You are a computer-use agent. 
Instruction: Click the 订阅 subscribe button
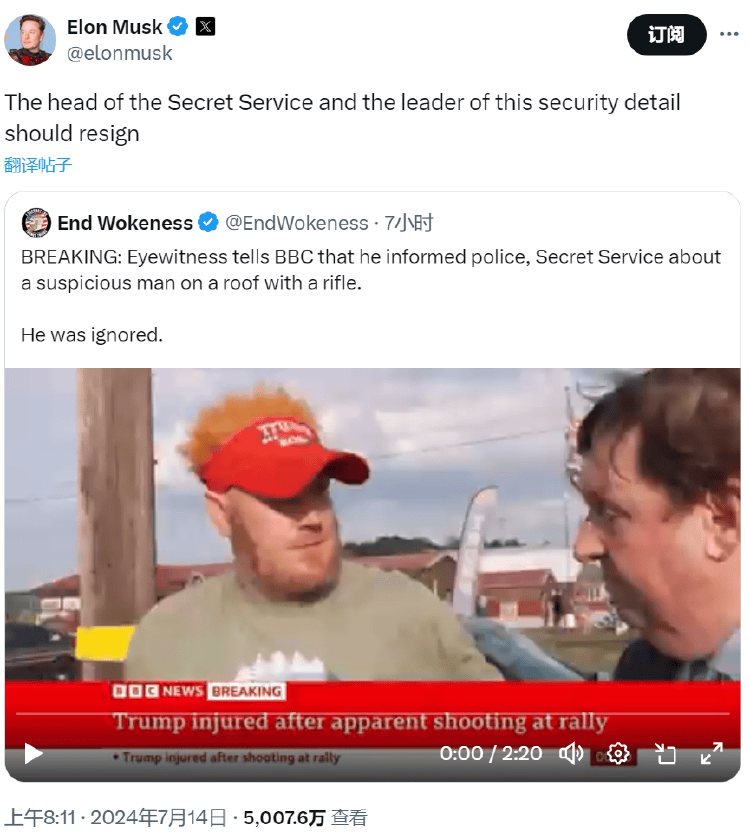(x=667, y=35)
